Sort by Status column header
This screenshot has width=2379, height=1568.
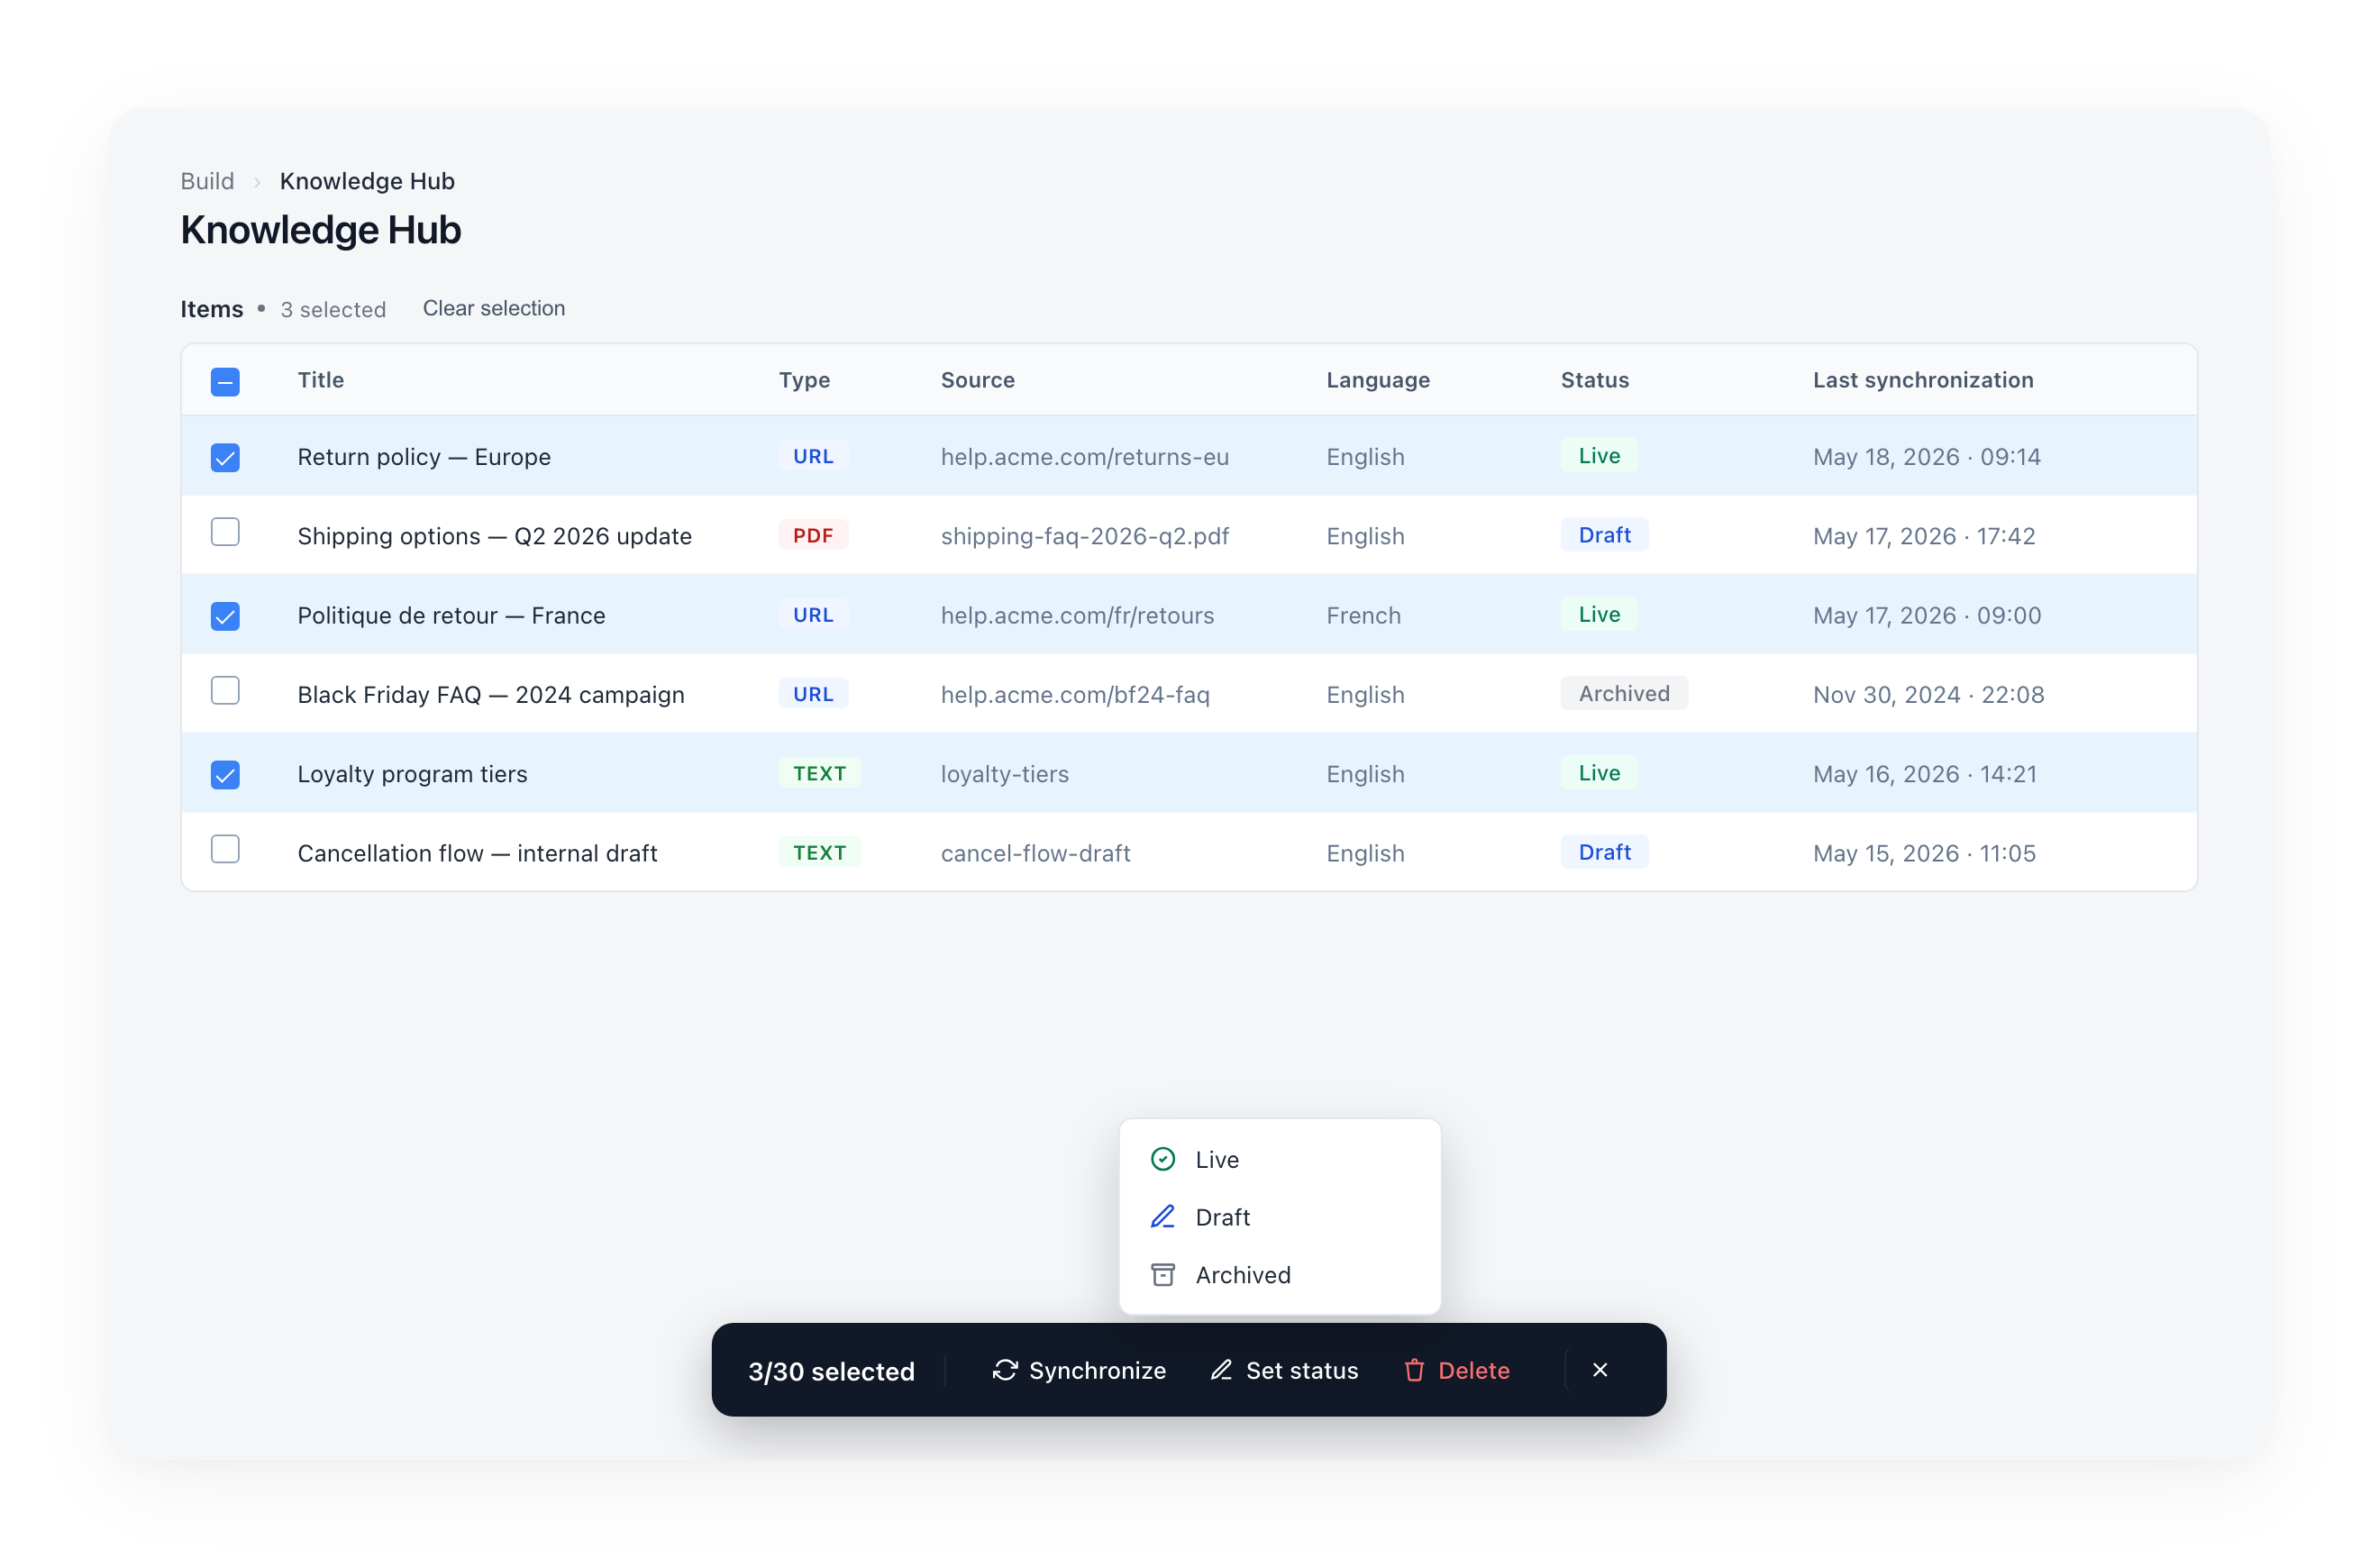(1594, 380)
